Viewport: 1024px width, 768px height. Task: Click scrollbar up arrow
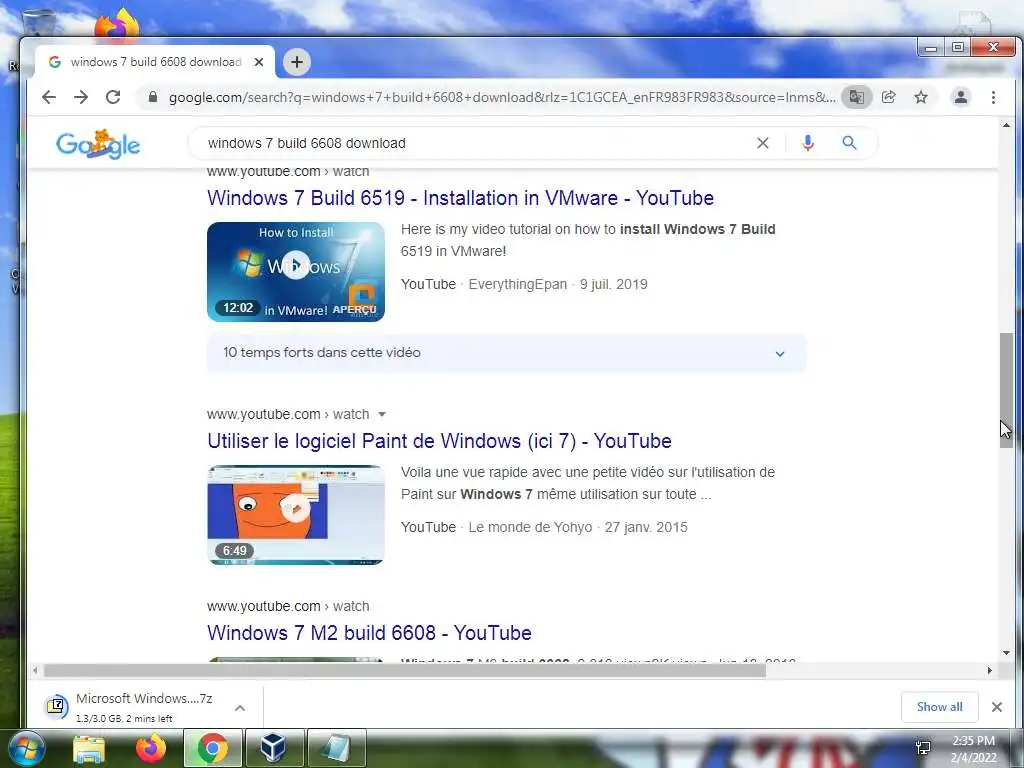(x=1006, y=125)
